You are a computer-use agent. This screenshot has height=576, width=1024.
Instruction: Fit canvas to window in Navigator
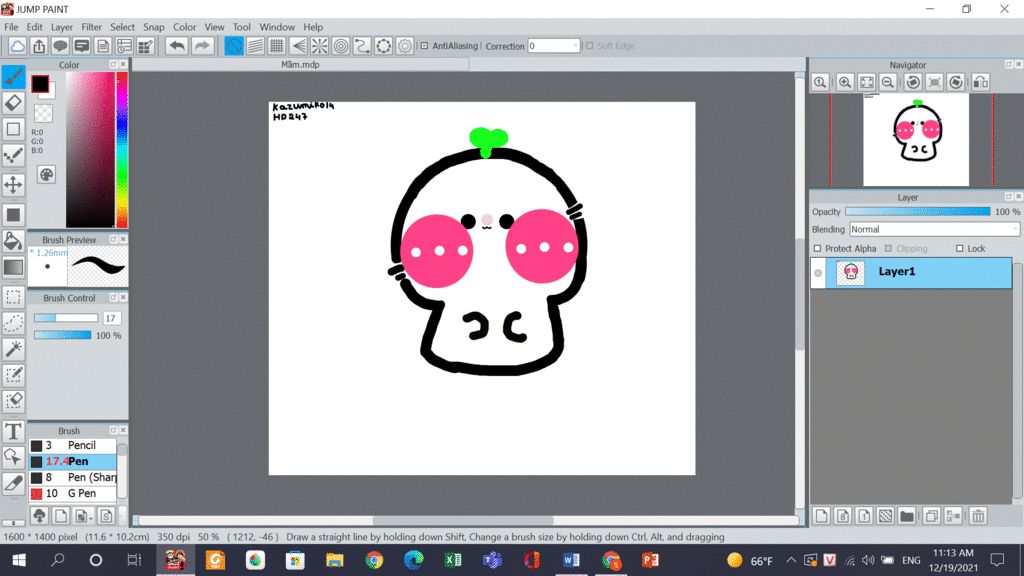point(866,82)
